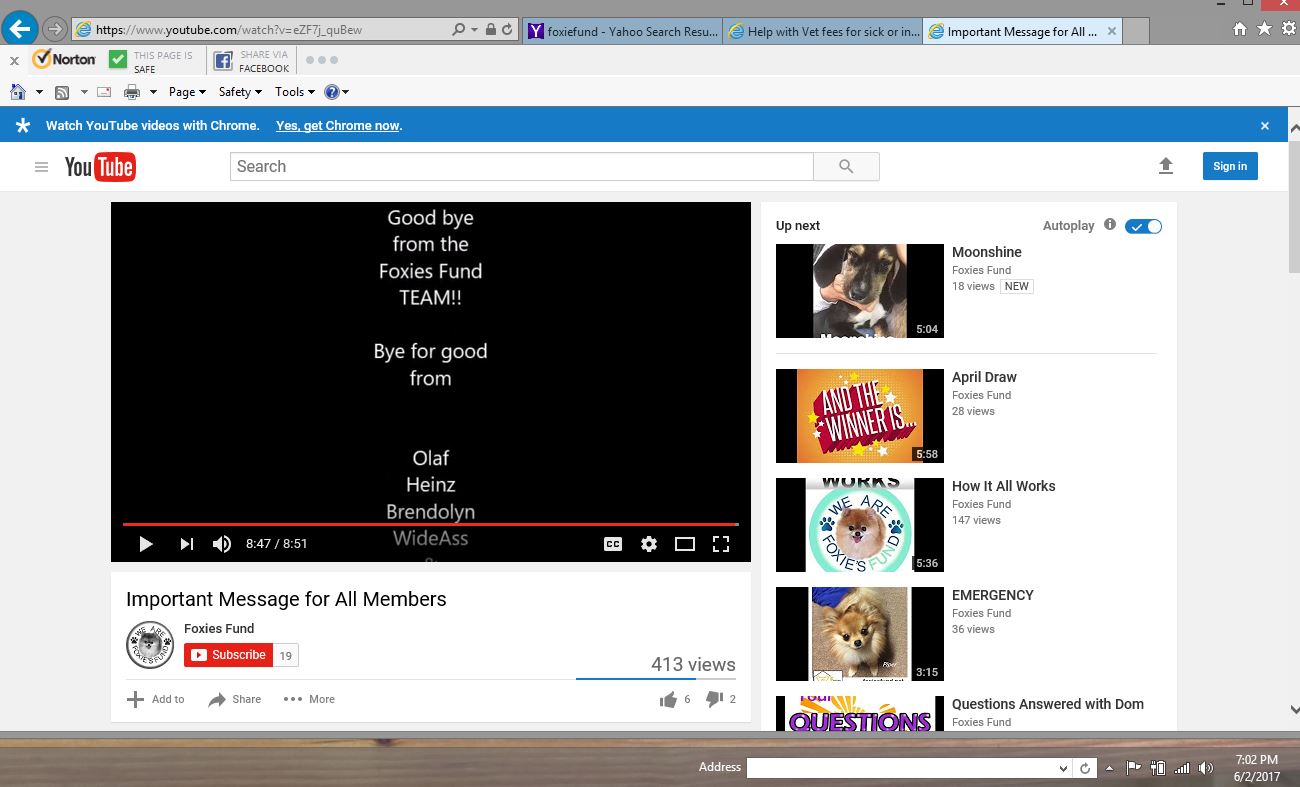Select the Important Message for All tab
This screenshot has width=1300, height=787.
point(1023,31)
